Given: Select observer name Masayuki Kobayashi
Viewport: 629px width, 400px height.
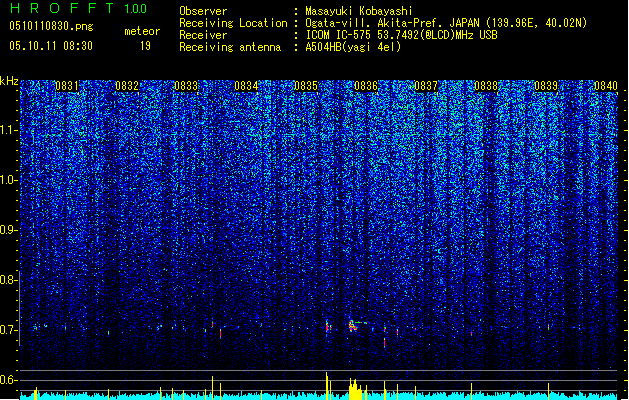Looking at the screenshot, I should coord(359,11).
